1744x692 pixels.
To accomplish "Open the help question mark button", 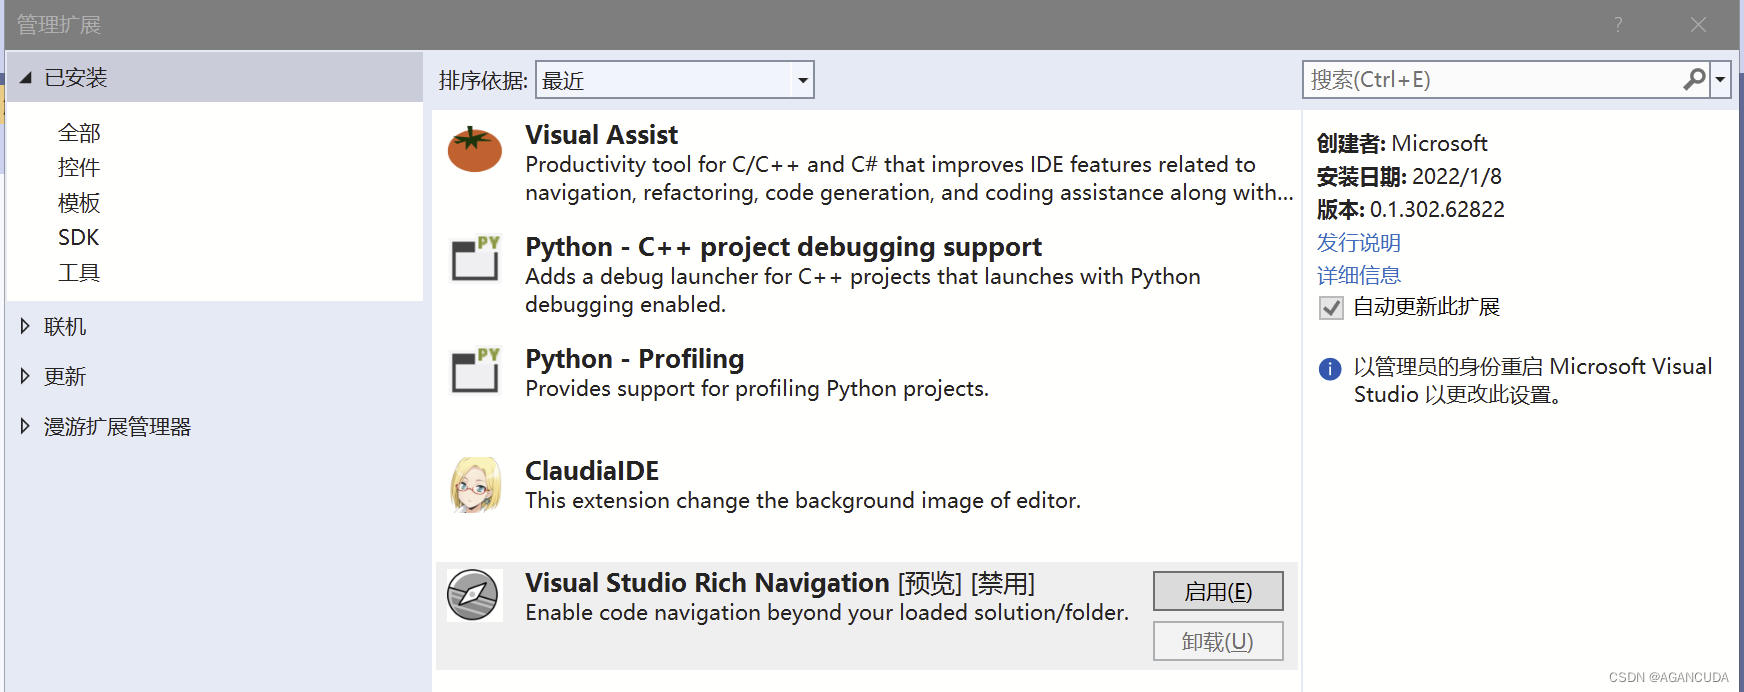I will pyautogui.click(x=1618, y=25).
